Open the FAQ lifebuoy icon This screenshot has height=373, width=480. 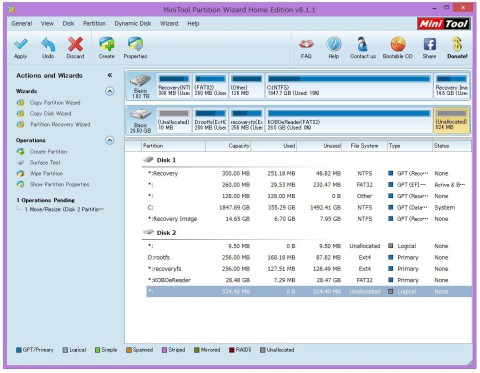pyautogui.click(x=306, y=48)
